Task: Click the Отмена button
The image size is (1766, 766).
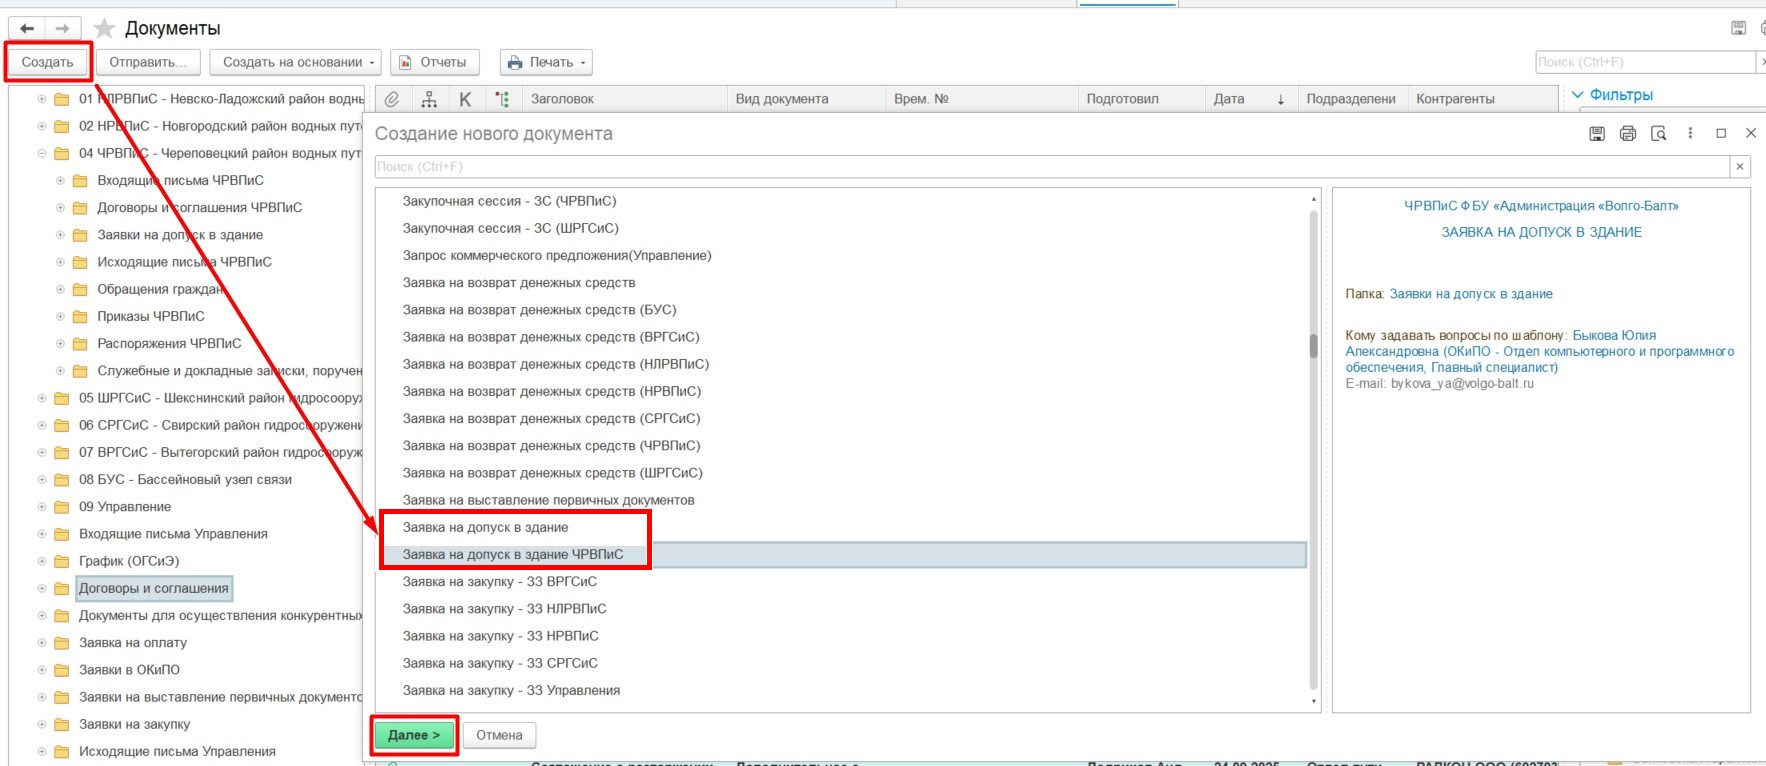Action: [x=499, y=735]
